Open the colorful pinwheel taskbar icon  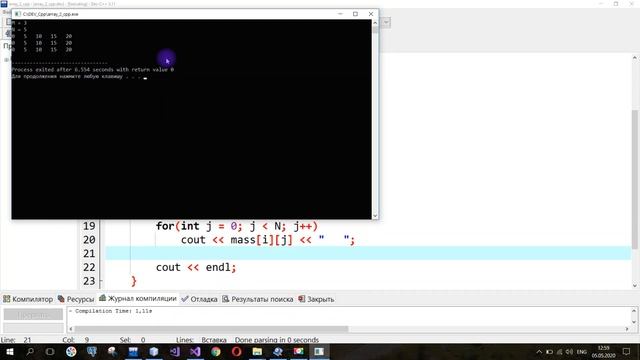(71, 351)
